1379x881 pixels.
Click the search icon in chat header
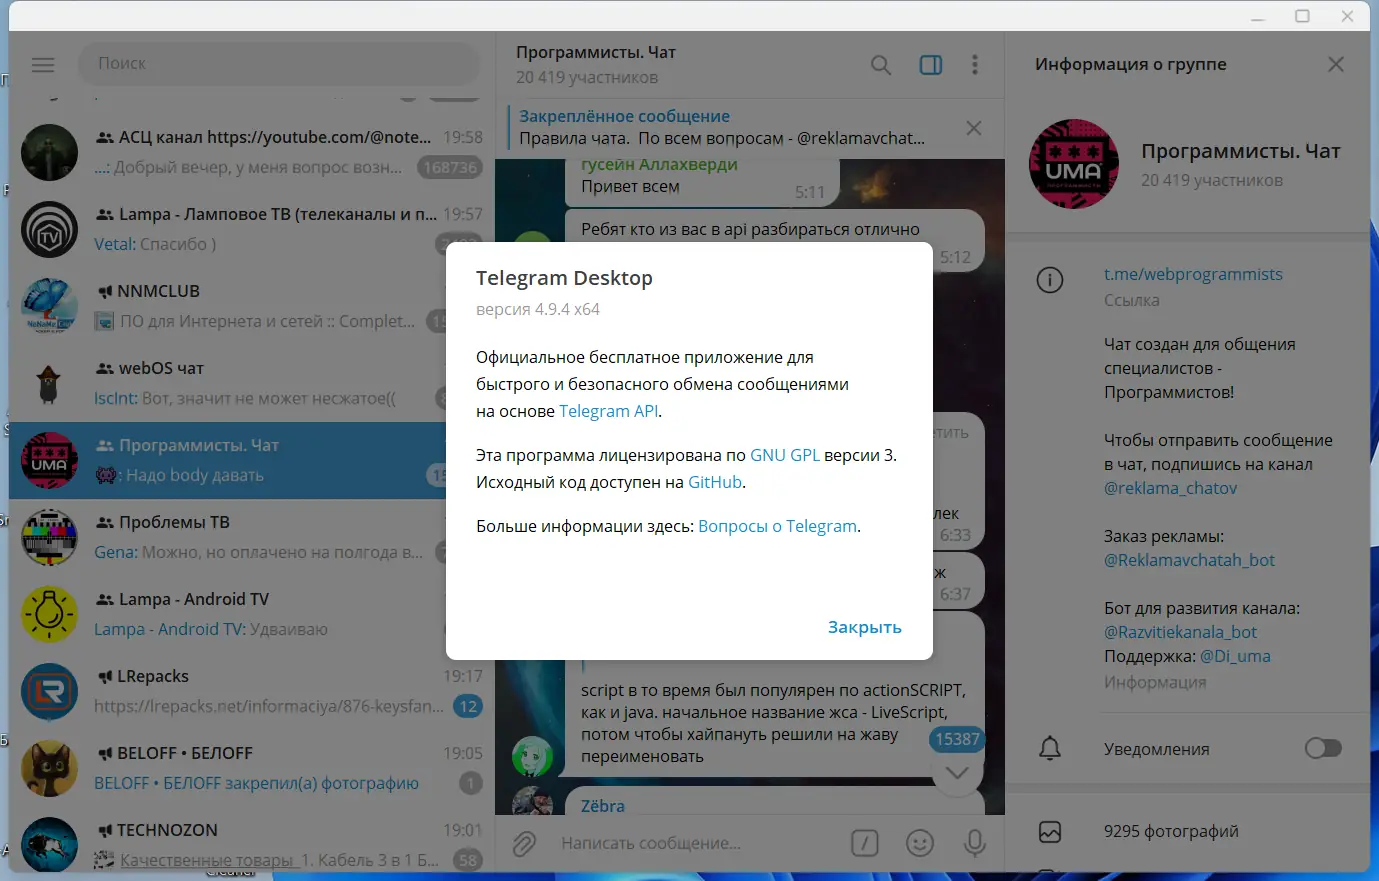(881, 65)
